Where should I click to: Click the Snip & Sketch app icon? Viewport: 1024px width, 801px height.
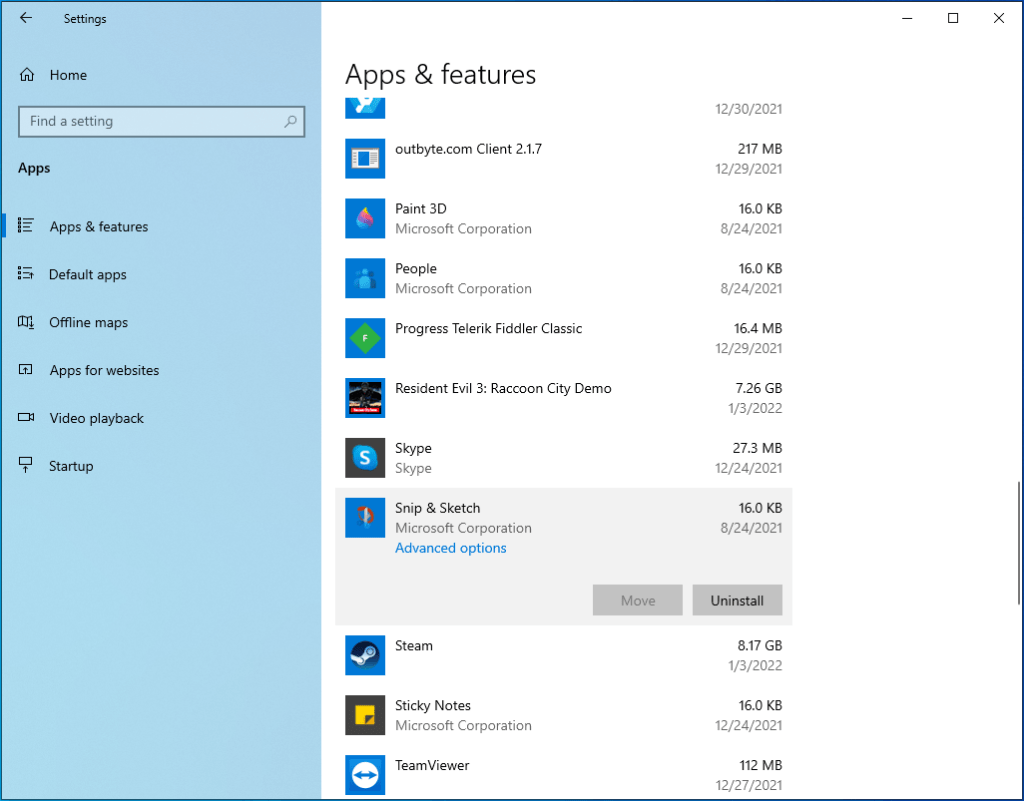click(365, 518)
